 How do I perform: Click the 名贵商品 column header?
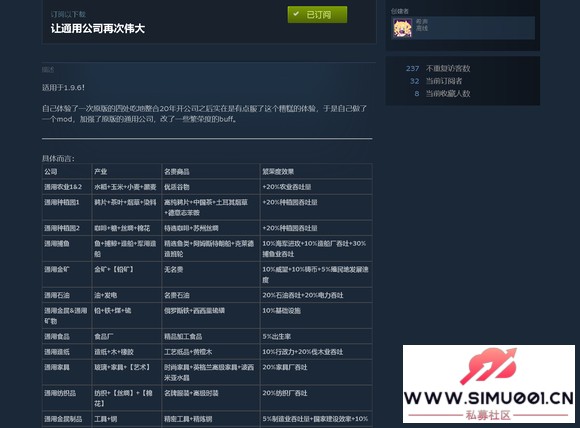click(211, 171)
